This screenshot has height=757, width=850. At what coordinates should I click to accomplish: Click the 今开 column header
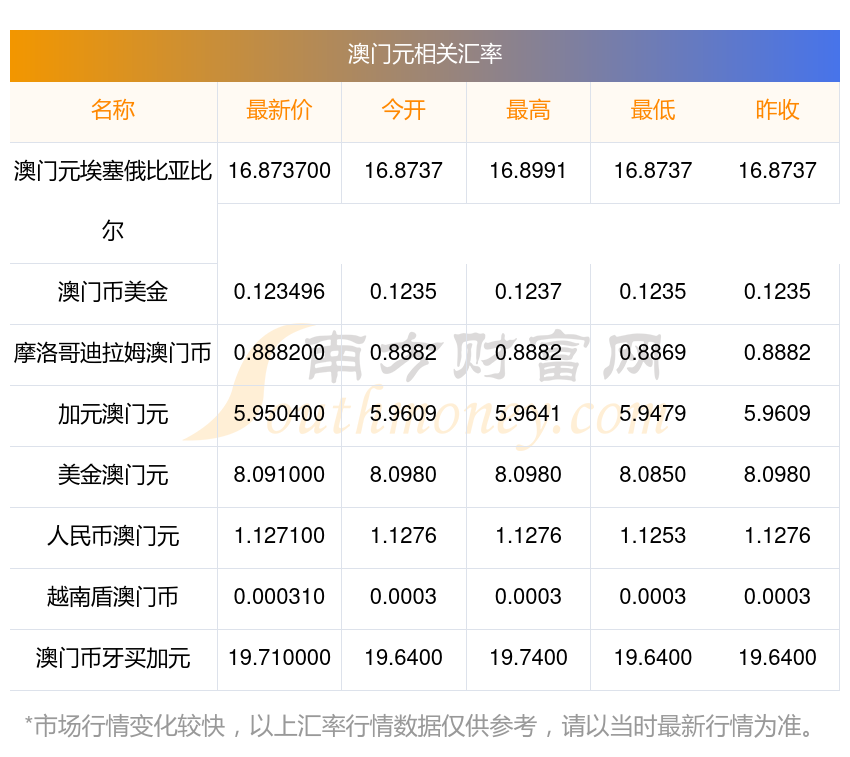tap(403, 110)
